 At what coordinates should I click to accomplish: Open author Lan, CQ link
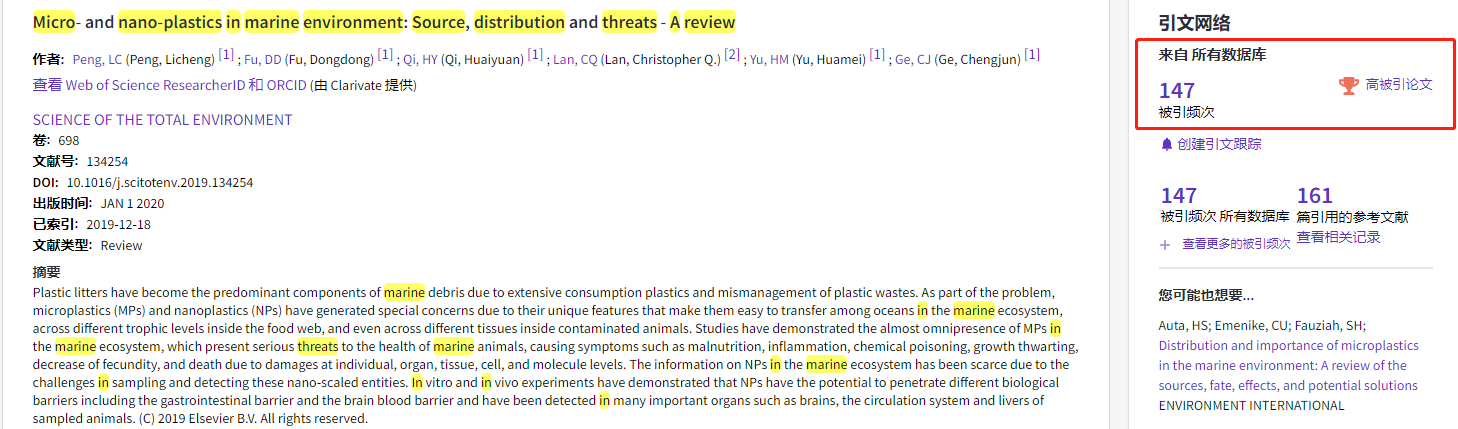point(575,59)
